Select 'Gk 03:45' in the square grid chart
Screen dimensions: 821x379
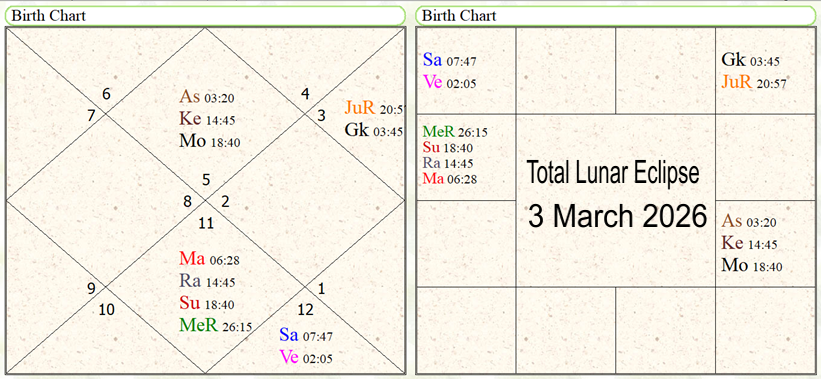tap(751, 60)
